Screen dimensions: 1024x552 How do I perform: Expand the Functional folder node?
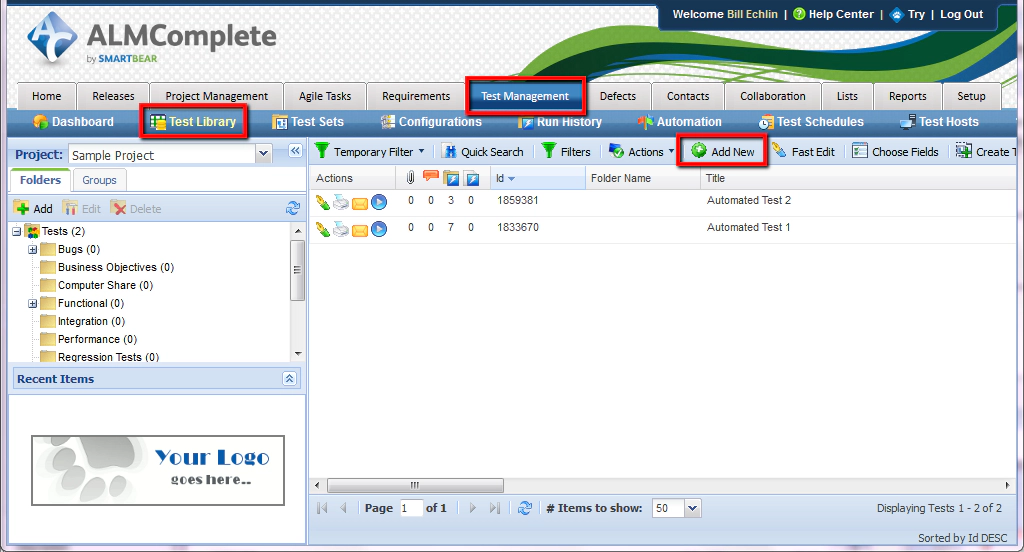coord(33,304)
